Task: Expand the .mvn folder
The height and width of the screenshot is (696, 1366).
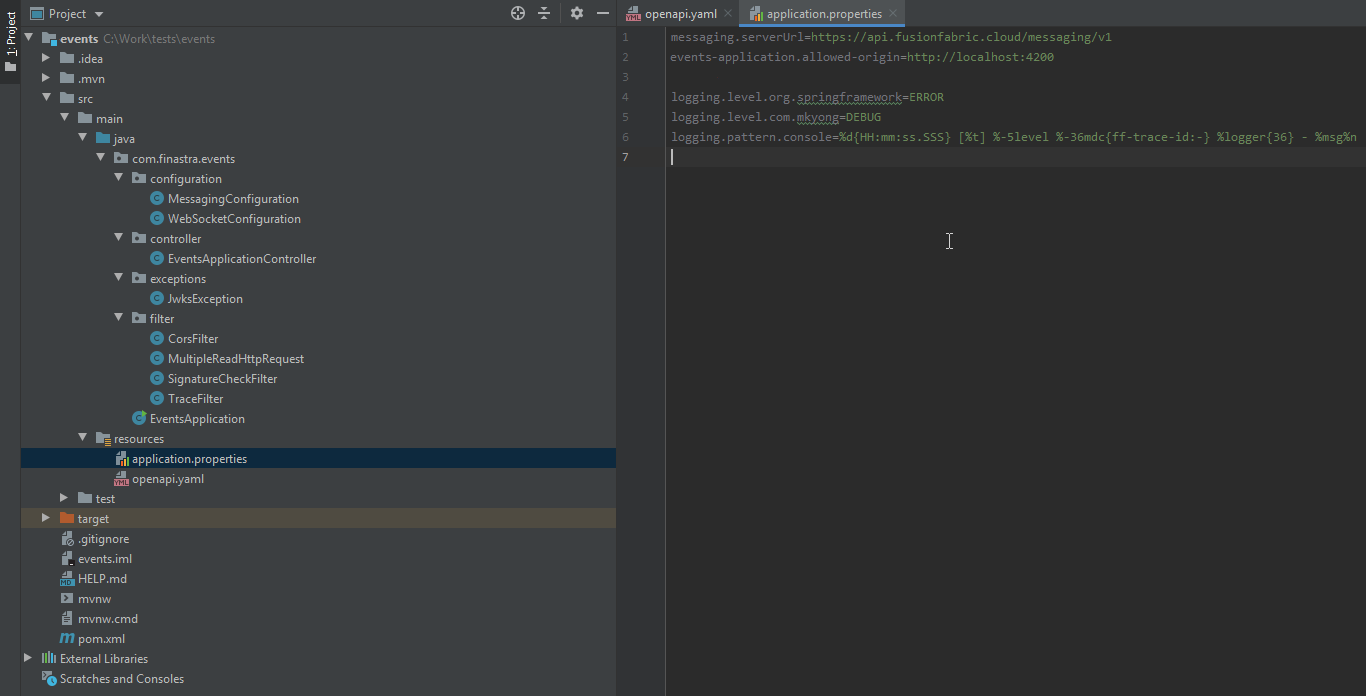Action: tap(46, 78)
